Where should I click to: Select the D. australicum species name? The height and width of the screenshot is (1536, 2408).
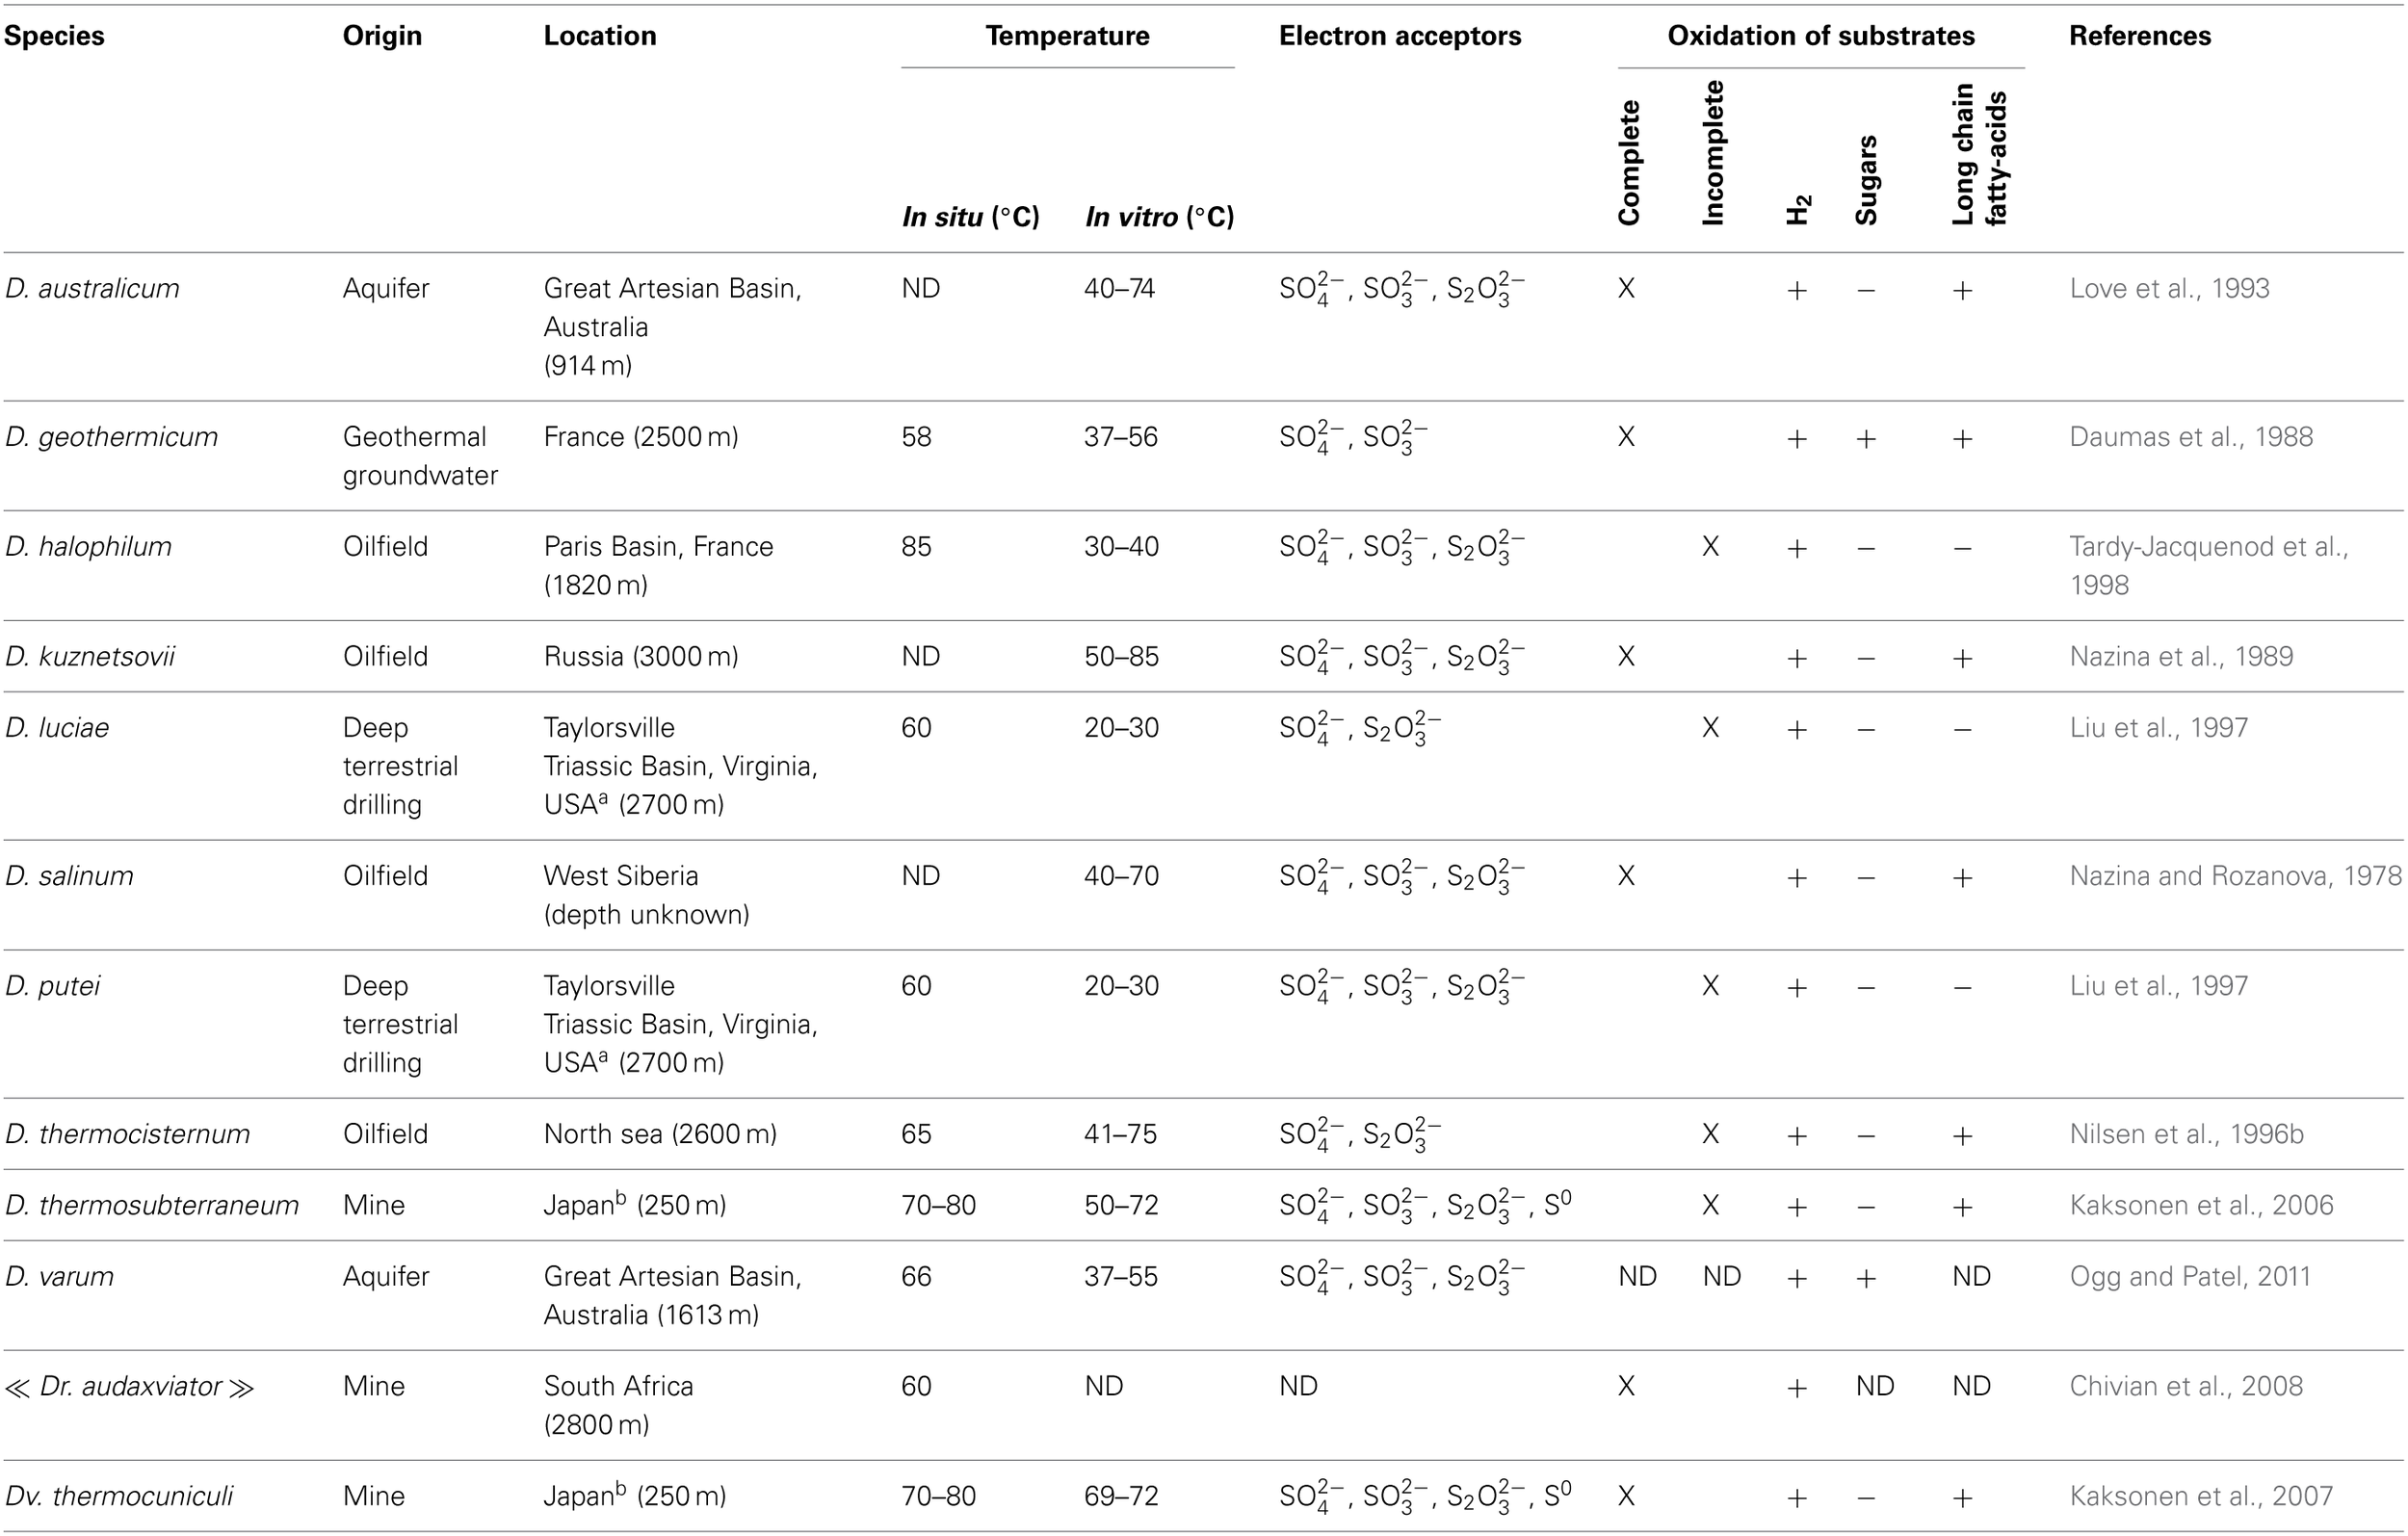[x=92, y=289]
